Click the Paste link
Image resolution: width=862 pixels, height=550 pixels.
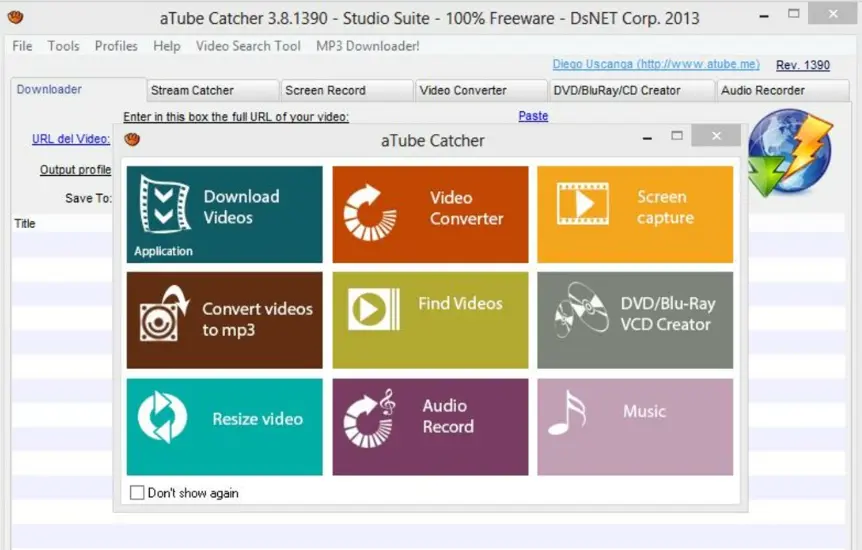533,116
